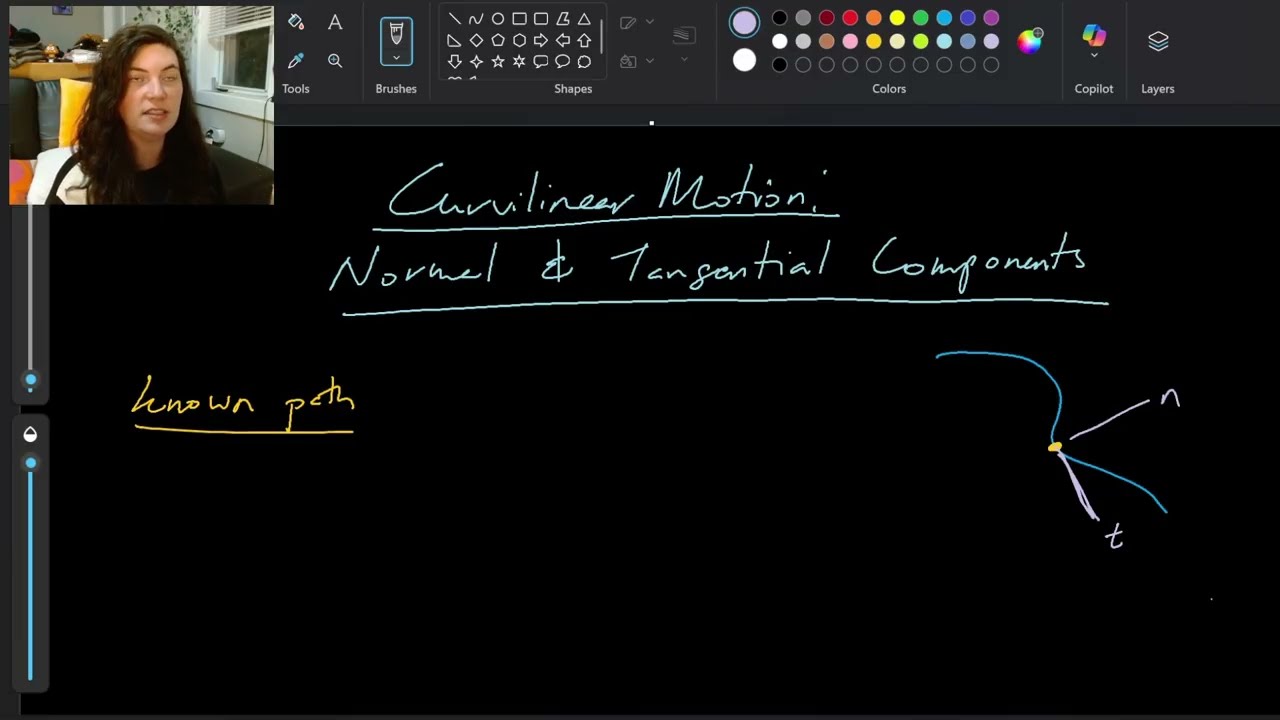1280x720 pixels.
Task: Adjust the brush size slider handle
Action: pyautogui.click(x=30, y=380)
